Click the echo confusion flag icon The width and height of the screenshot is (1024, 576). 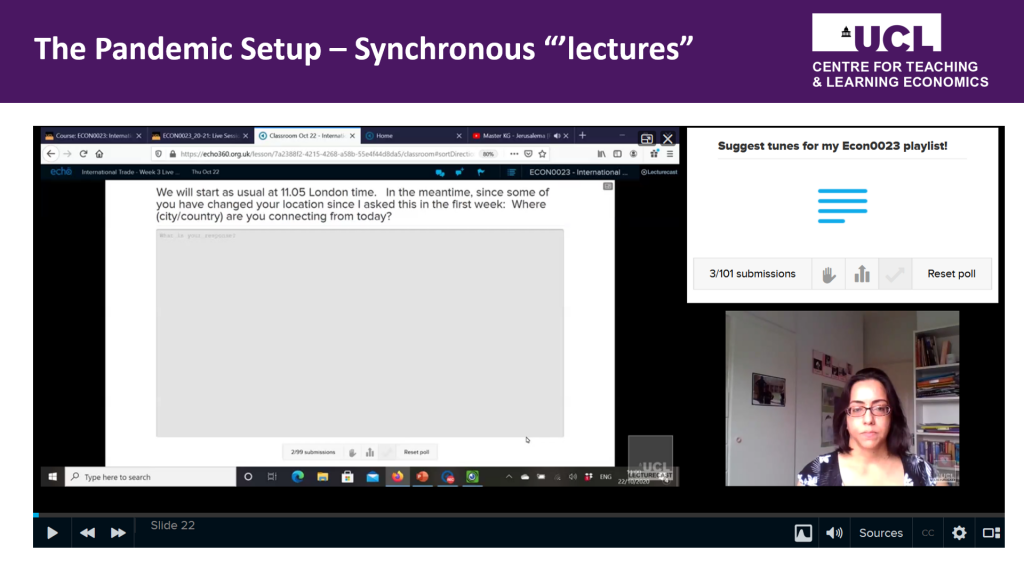click(481, 172)
